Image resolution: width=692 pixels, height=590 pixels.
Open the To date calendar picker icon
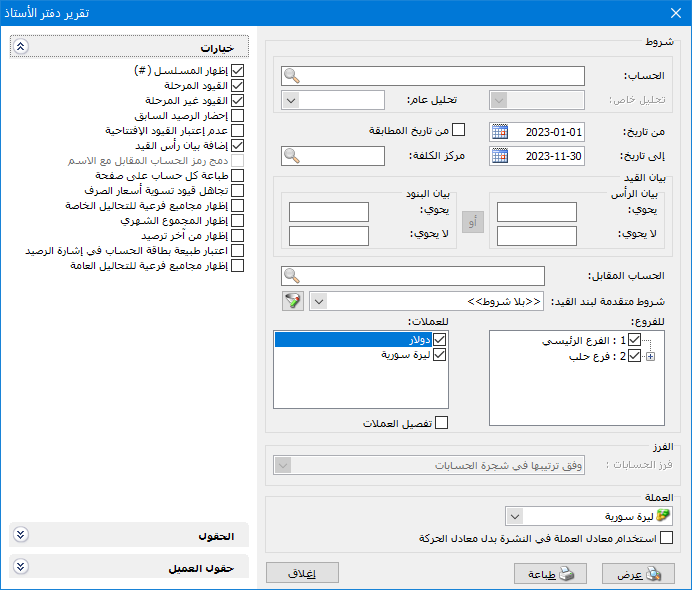500,156
